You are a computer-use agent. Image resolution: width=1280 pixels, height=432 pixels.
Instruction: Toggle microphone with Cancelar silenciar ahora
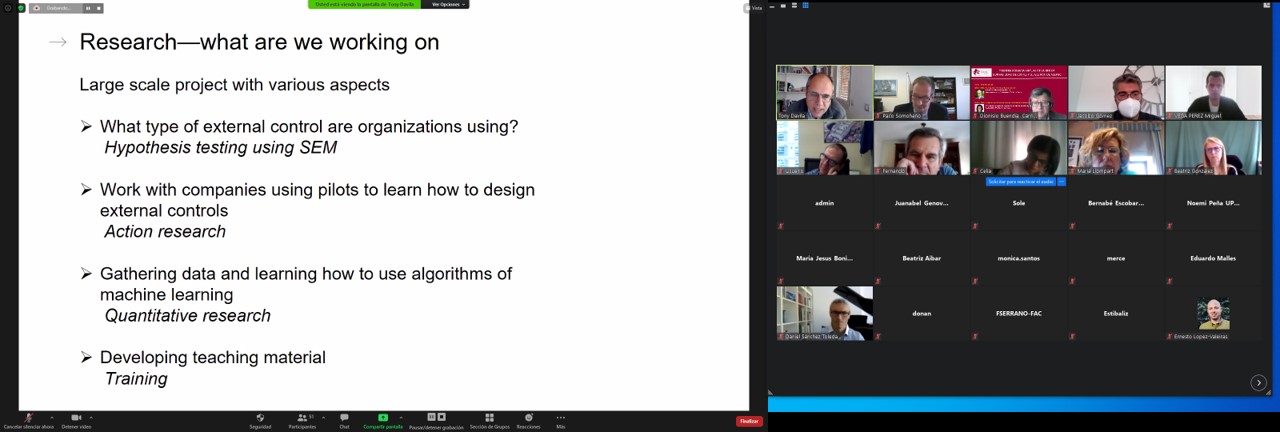[28, 418]
